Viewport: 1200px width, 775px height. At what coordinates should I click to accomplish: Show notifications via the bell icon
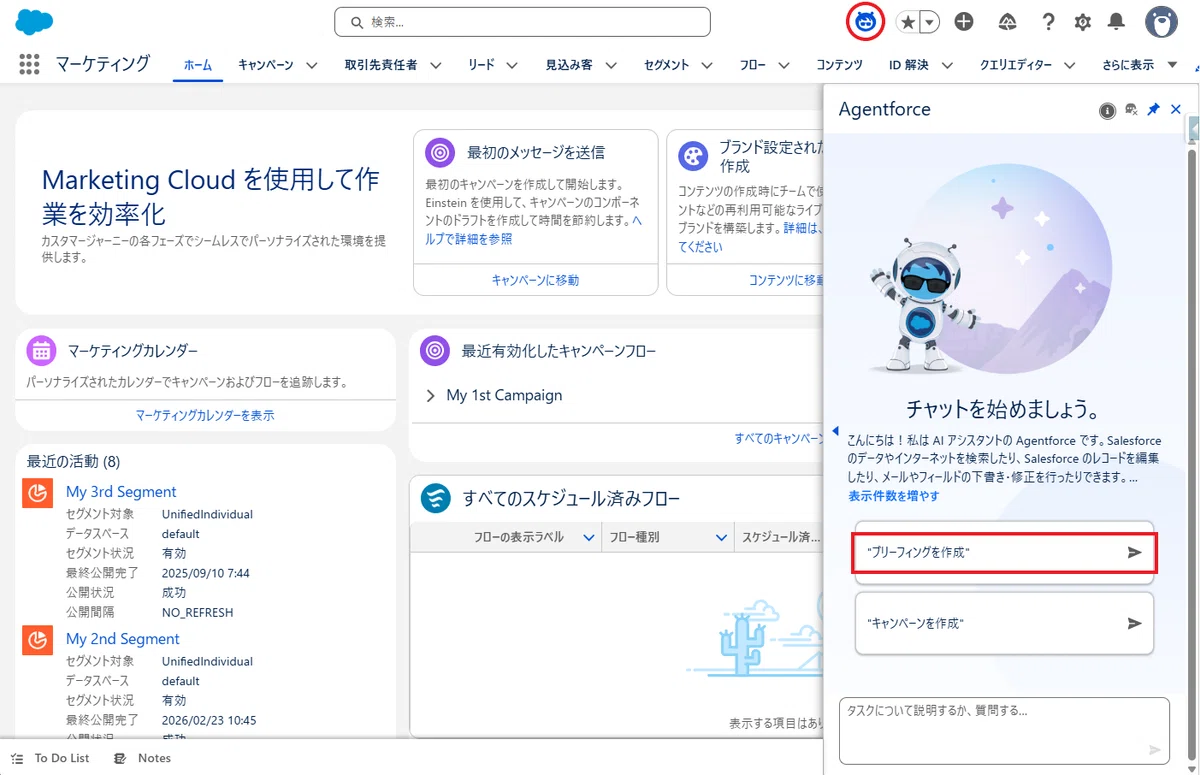coord(1116,22)
